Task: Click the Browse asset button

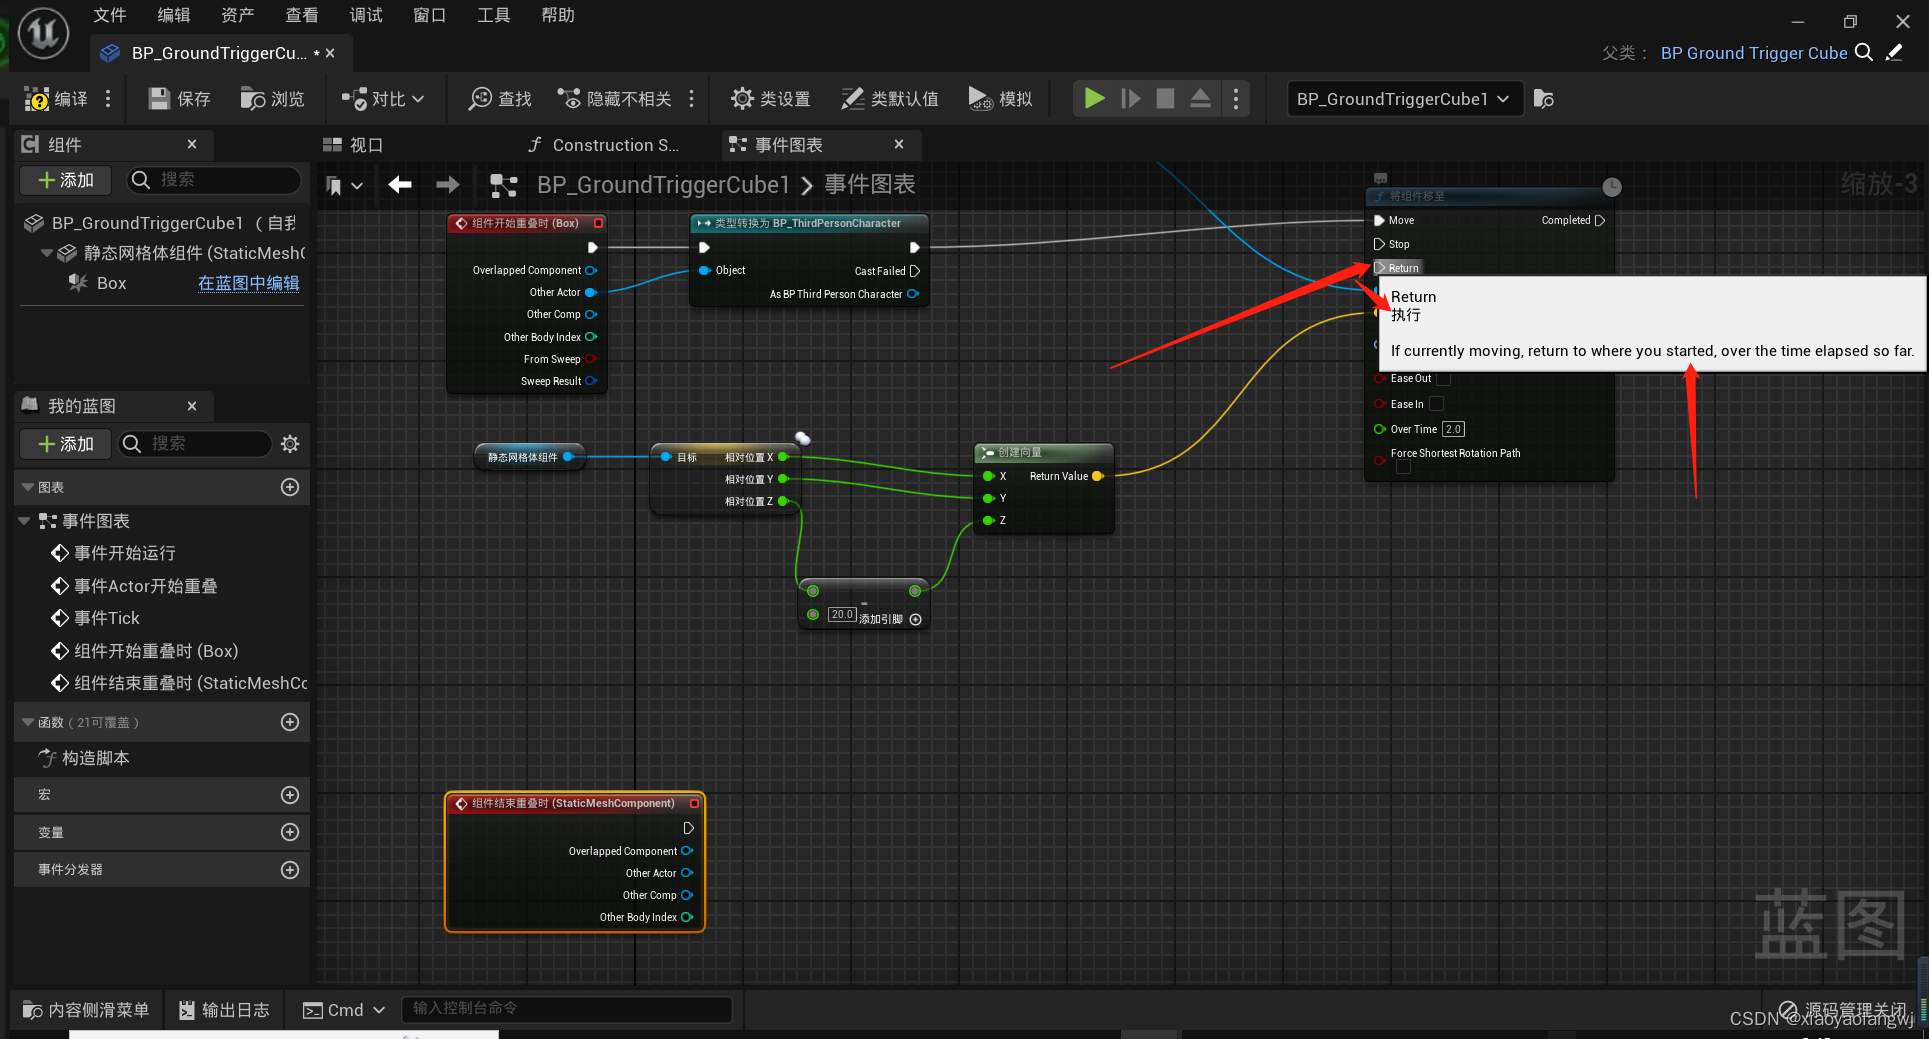Action: pyautogui.click(x=272, y=99)
